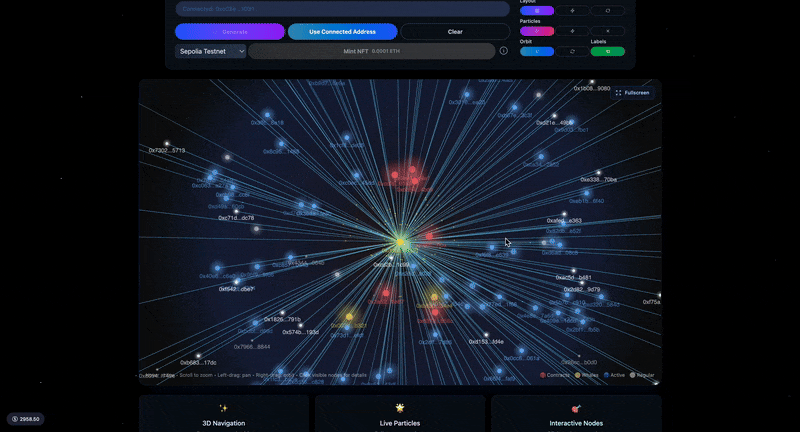Viewport: 800px width, 432px height.
Task: Open the Interactive Nodes feature card
Action: pos(576,414)
